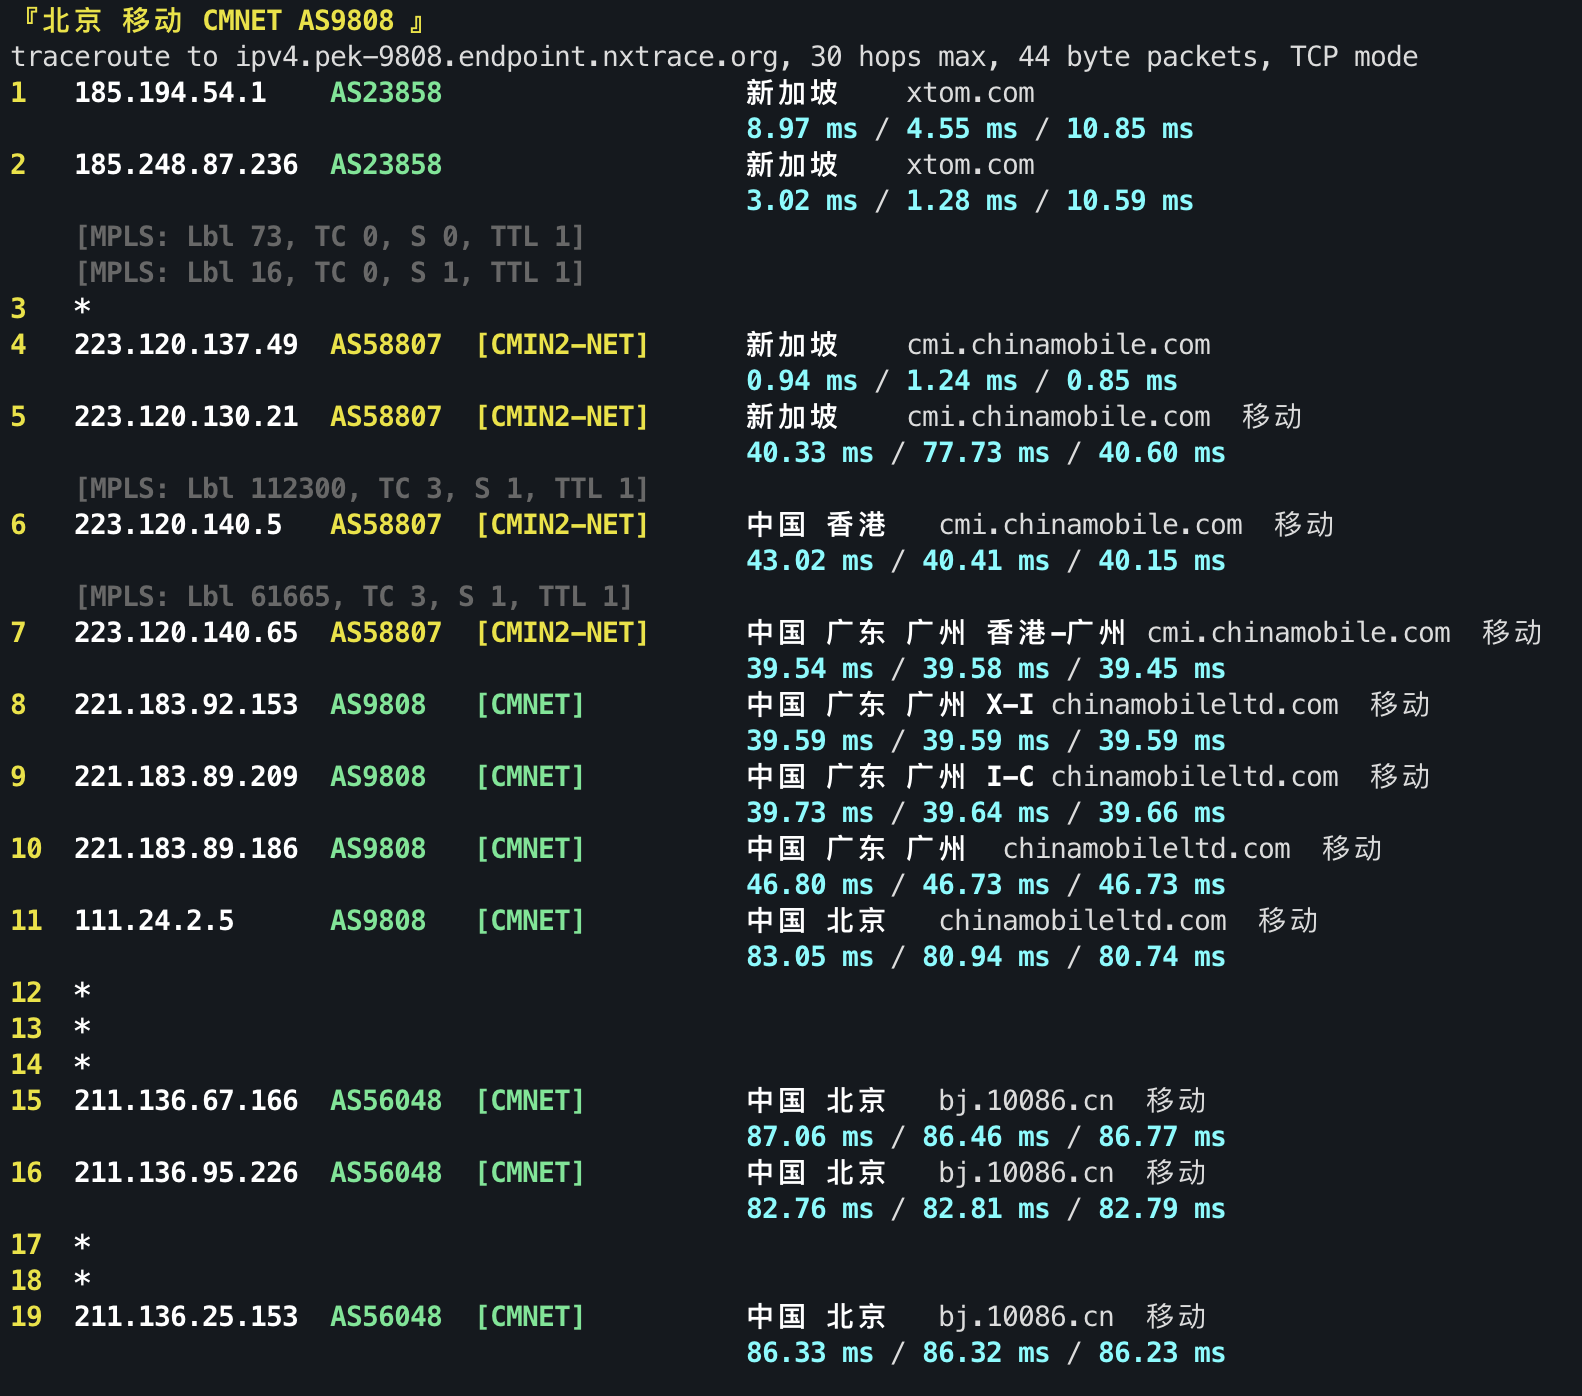Click IP address 221.183.89.186

pos(186,849)
